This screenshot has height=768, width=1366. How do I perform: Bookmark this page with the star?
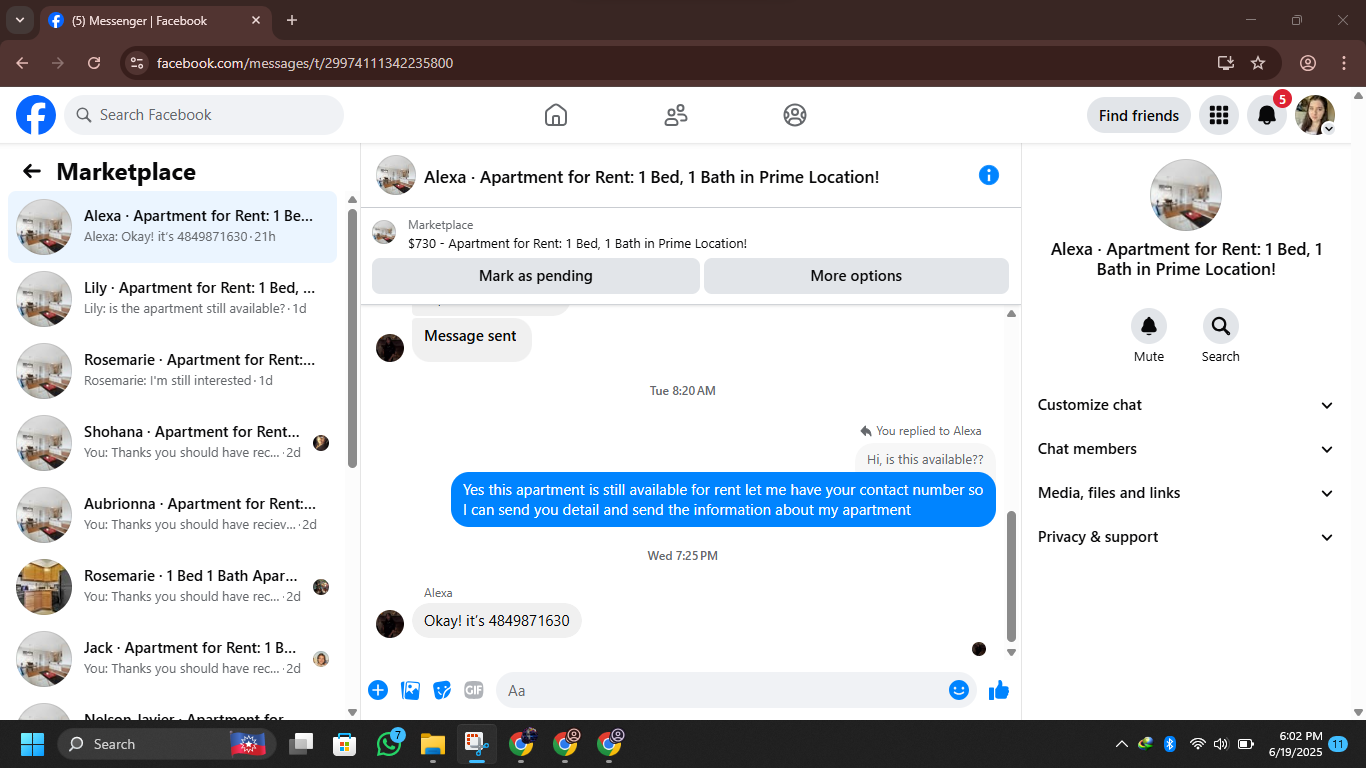[x=1258, y=63]
